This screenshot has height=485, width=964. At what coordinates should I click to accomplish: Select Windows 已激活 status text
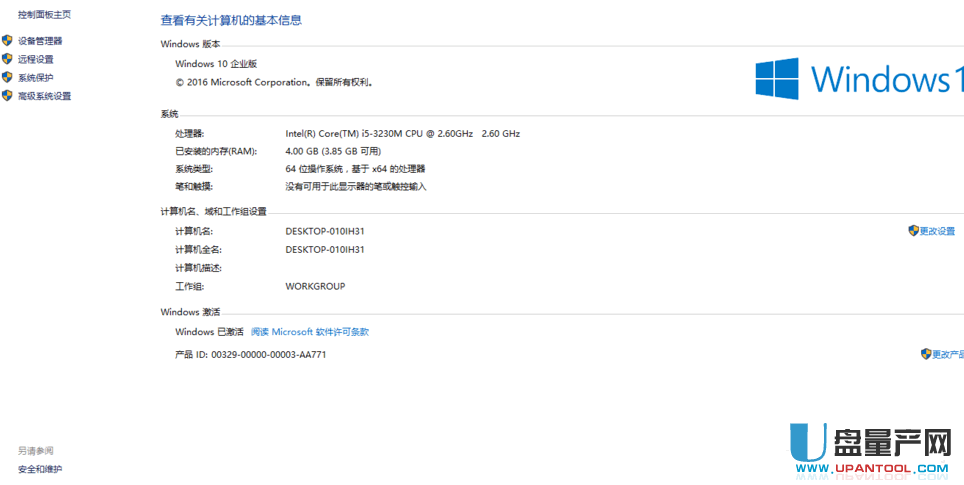(209, 332)
